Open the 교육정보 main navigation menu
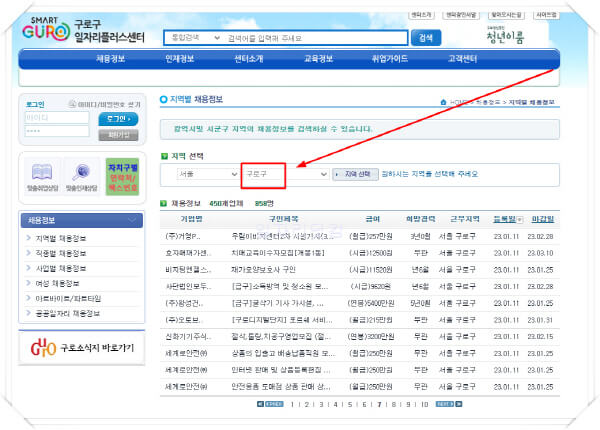 point(318,59)
